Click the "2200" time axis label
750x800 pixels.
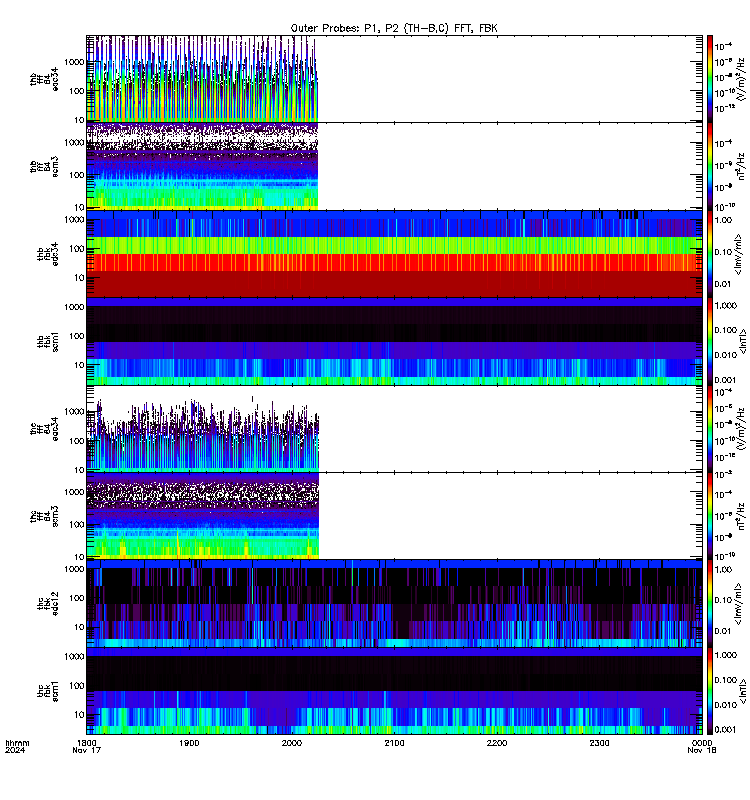point(497,743)
